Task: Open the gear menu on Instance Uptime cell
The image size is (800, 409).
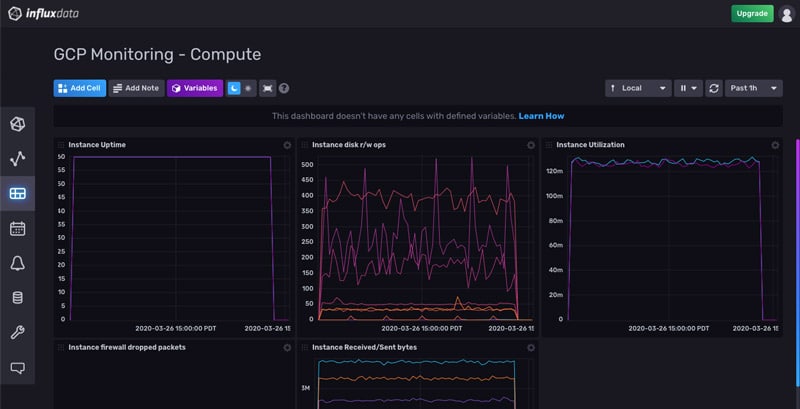Action: (287, 145)
